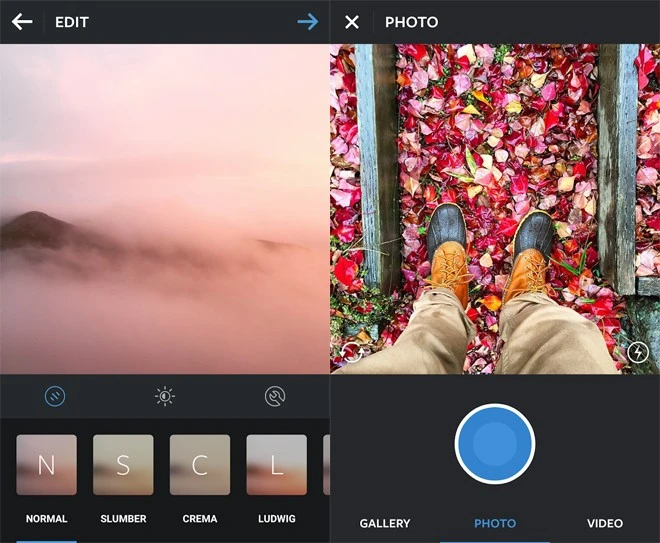Viewport: 660px width, 543px height.
Task: Switch to the Video tab
Action: coord(605,523)
